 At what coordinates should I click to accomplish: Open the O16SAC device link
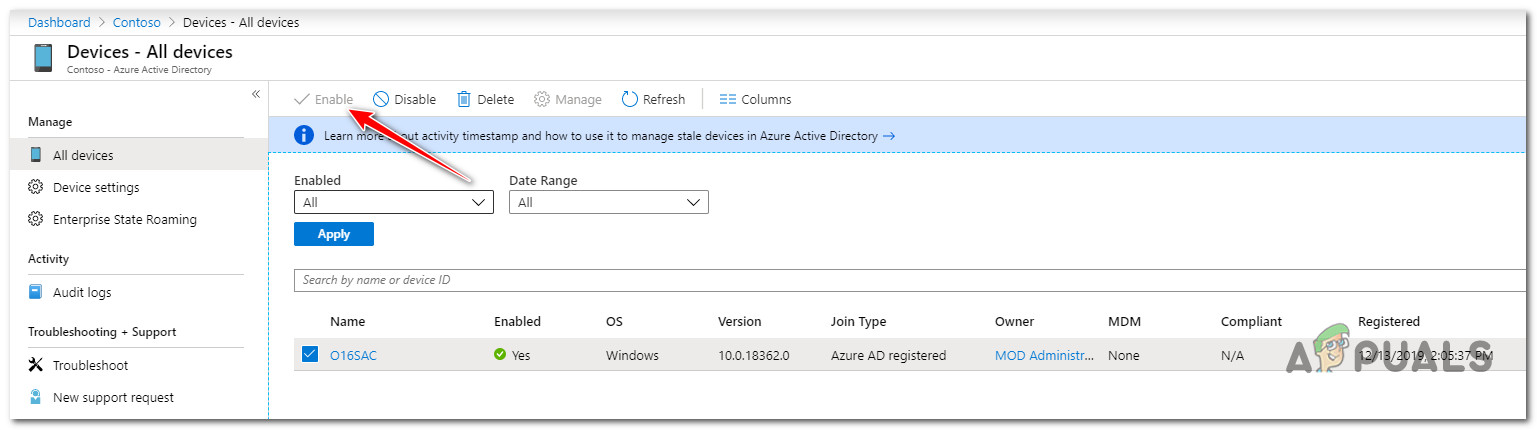pyautogui.click(x=353, y=355)
